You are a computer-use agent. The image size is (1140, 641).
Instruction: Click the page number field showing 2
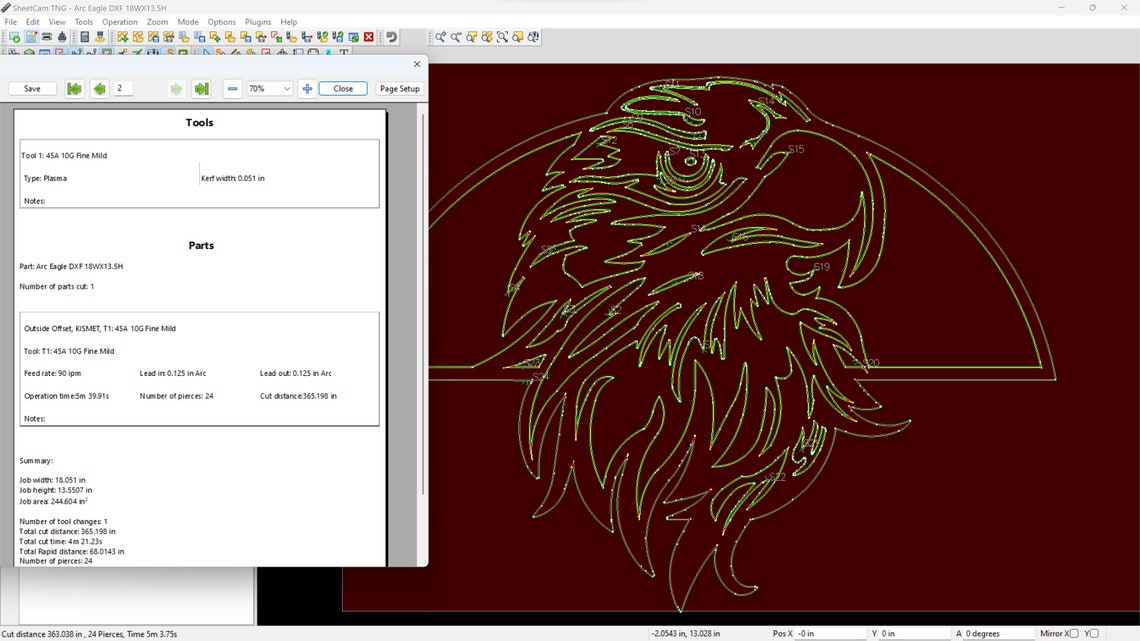[x=121, y=88]
